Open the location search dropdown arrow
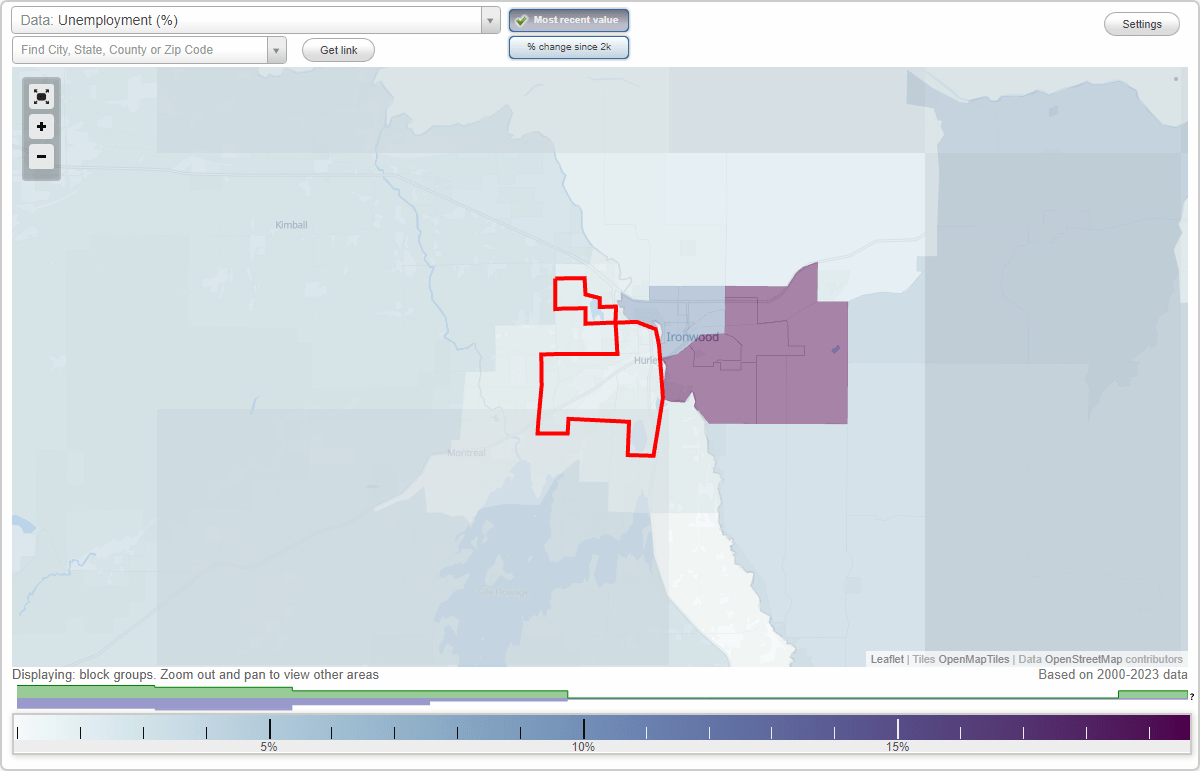 click(x=277, y=50)
